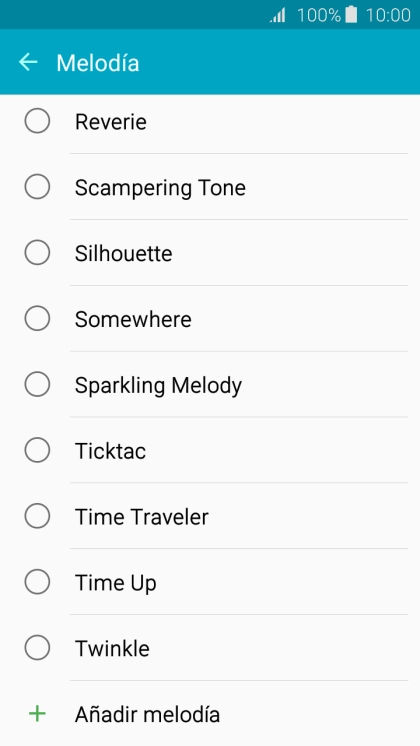Tap the Twinkle ringtone name

[x=112, y=648]
